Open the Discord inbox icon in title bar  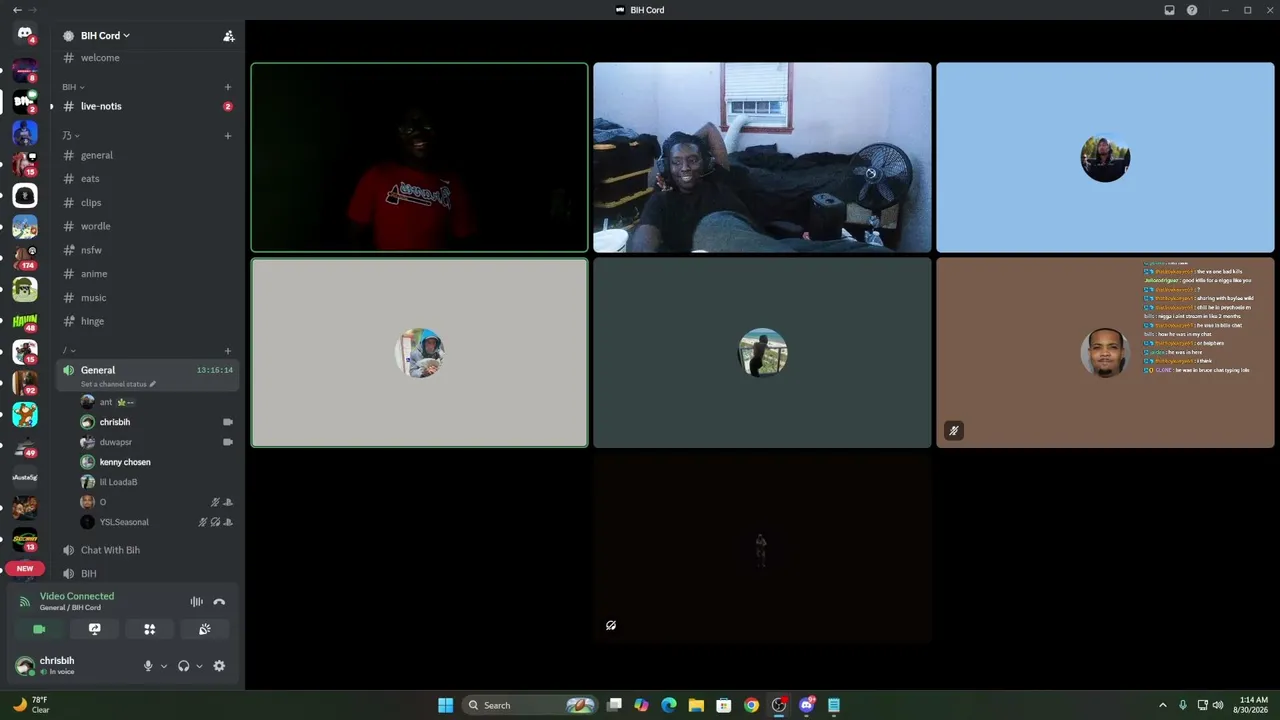click(1169, 10)
